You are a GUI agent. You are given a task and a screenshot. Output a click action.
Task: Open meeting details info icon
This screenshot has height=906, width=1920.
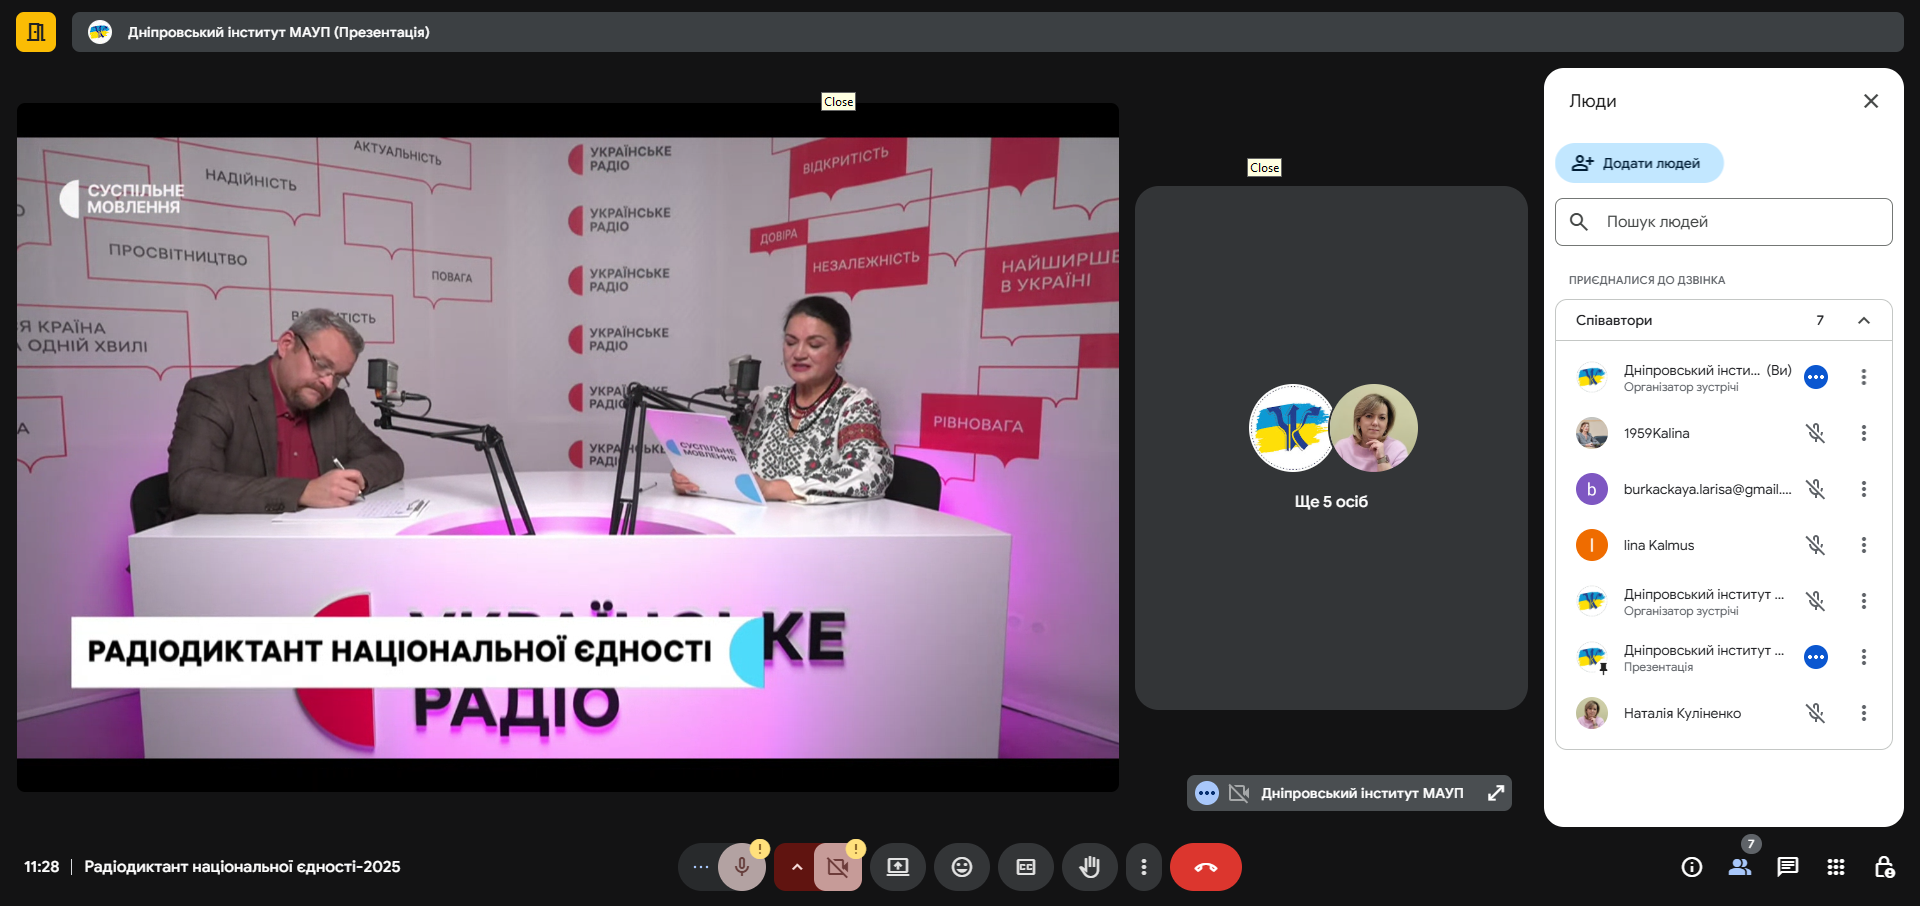1691,867
